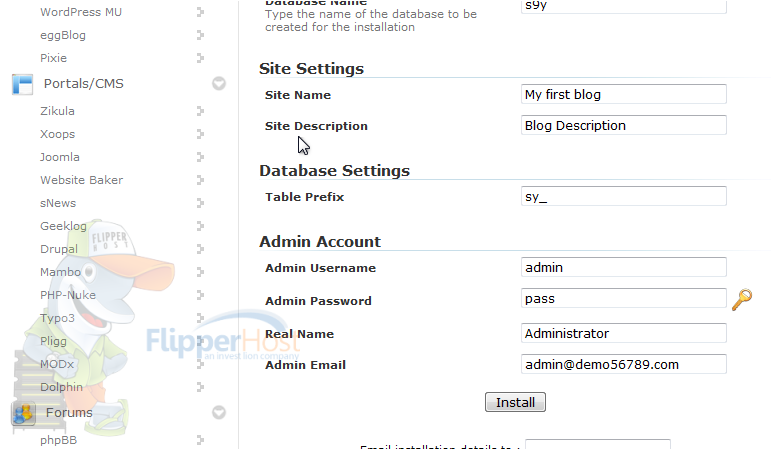Focus the Admin Username field

[624, 267]
